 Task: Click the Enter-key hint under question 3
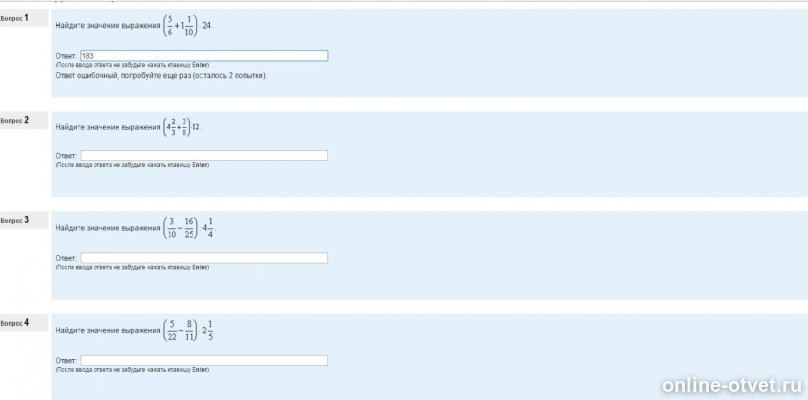(132, 267)
